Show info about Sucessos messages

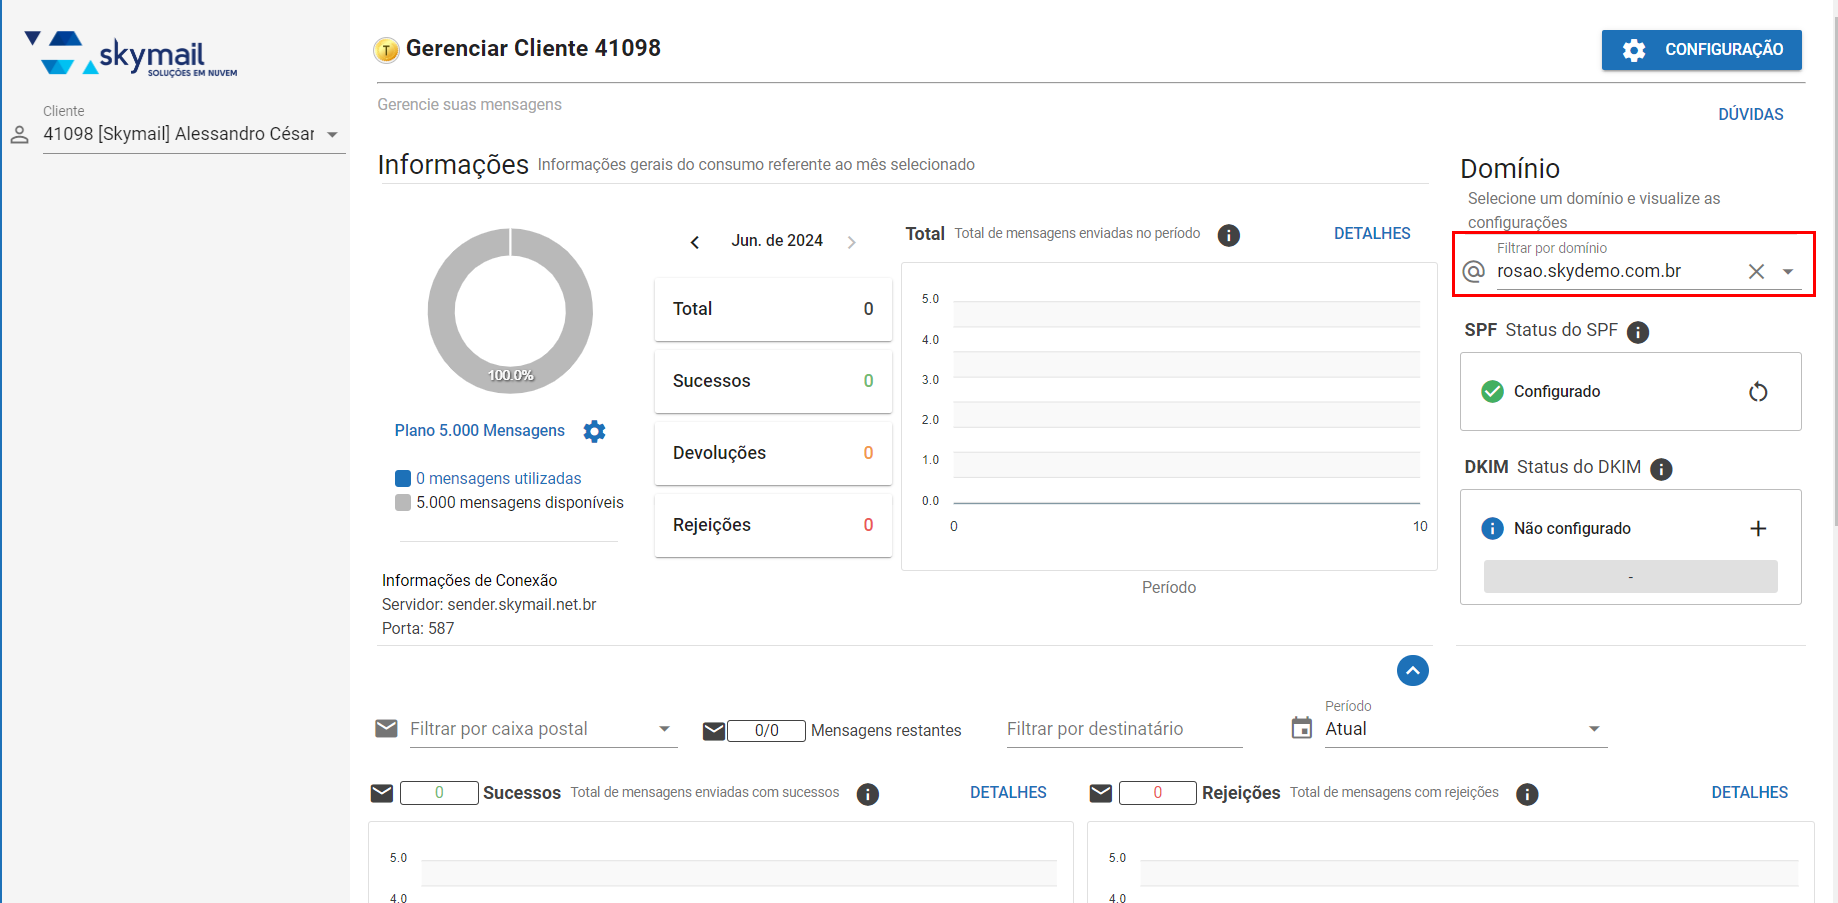[x=868, y=795]
